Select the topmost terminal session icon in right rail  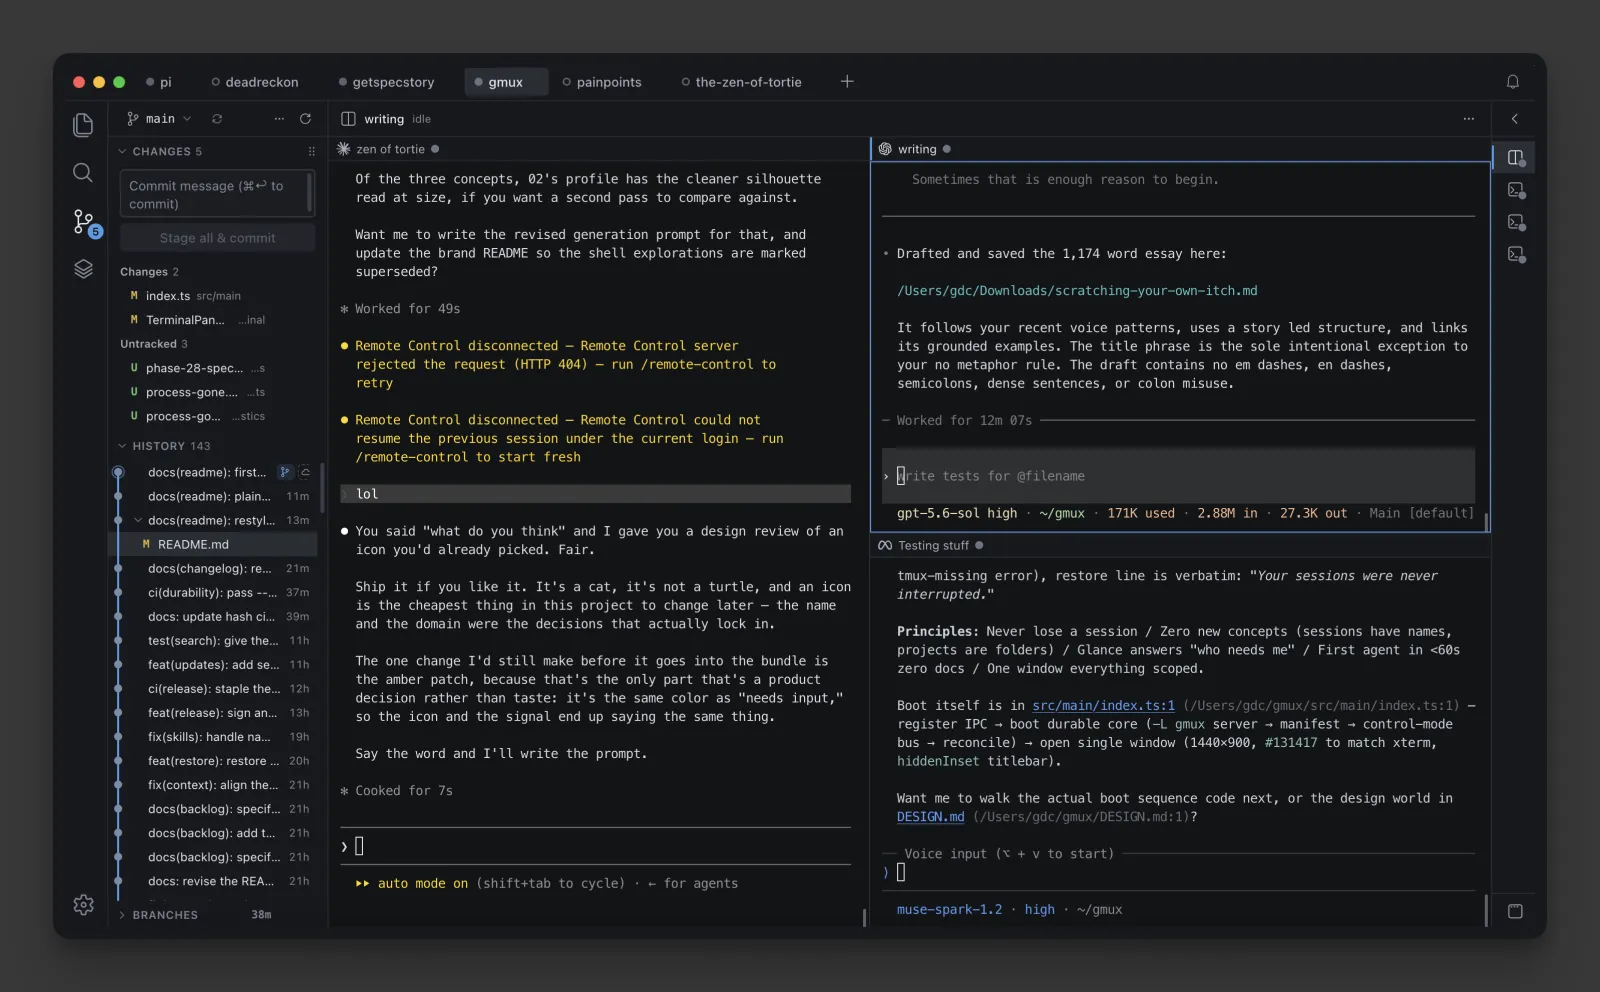pyautogui.click(x=1516, y=190)
